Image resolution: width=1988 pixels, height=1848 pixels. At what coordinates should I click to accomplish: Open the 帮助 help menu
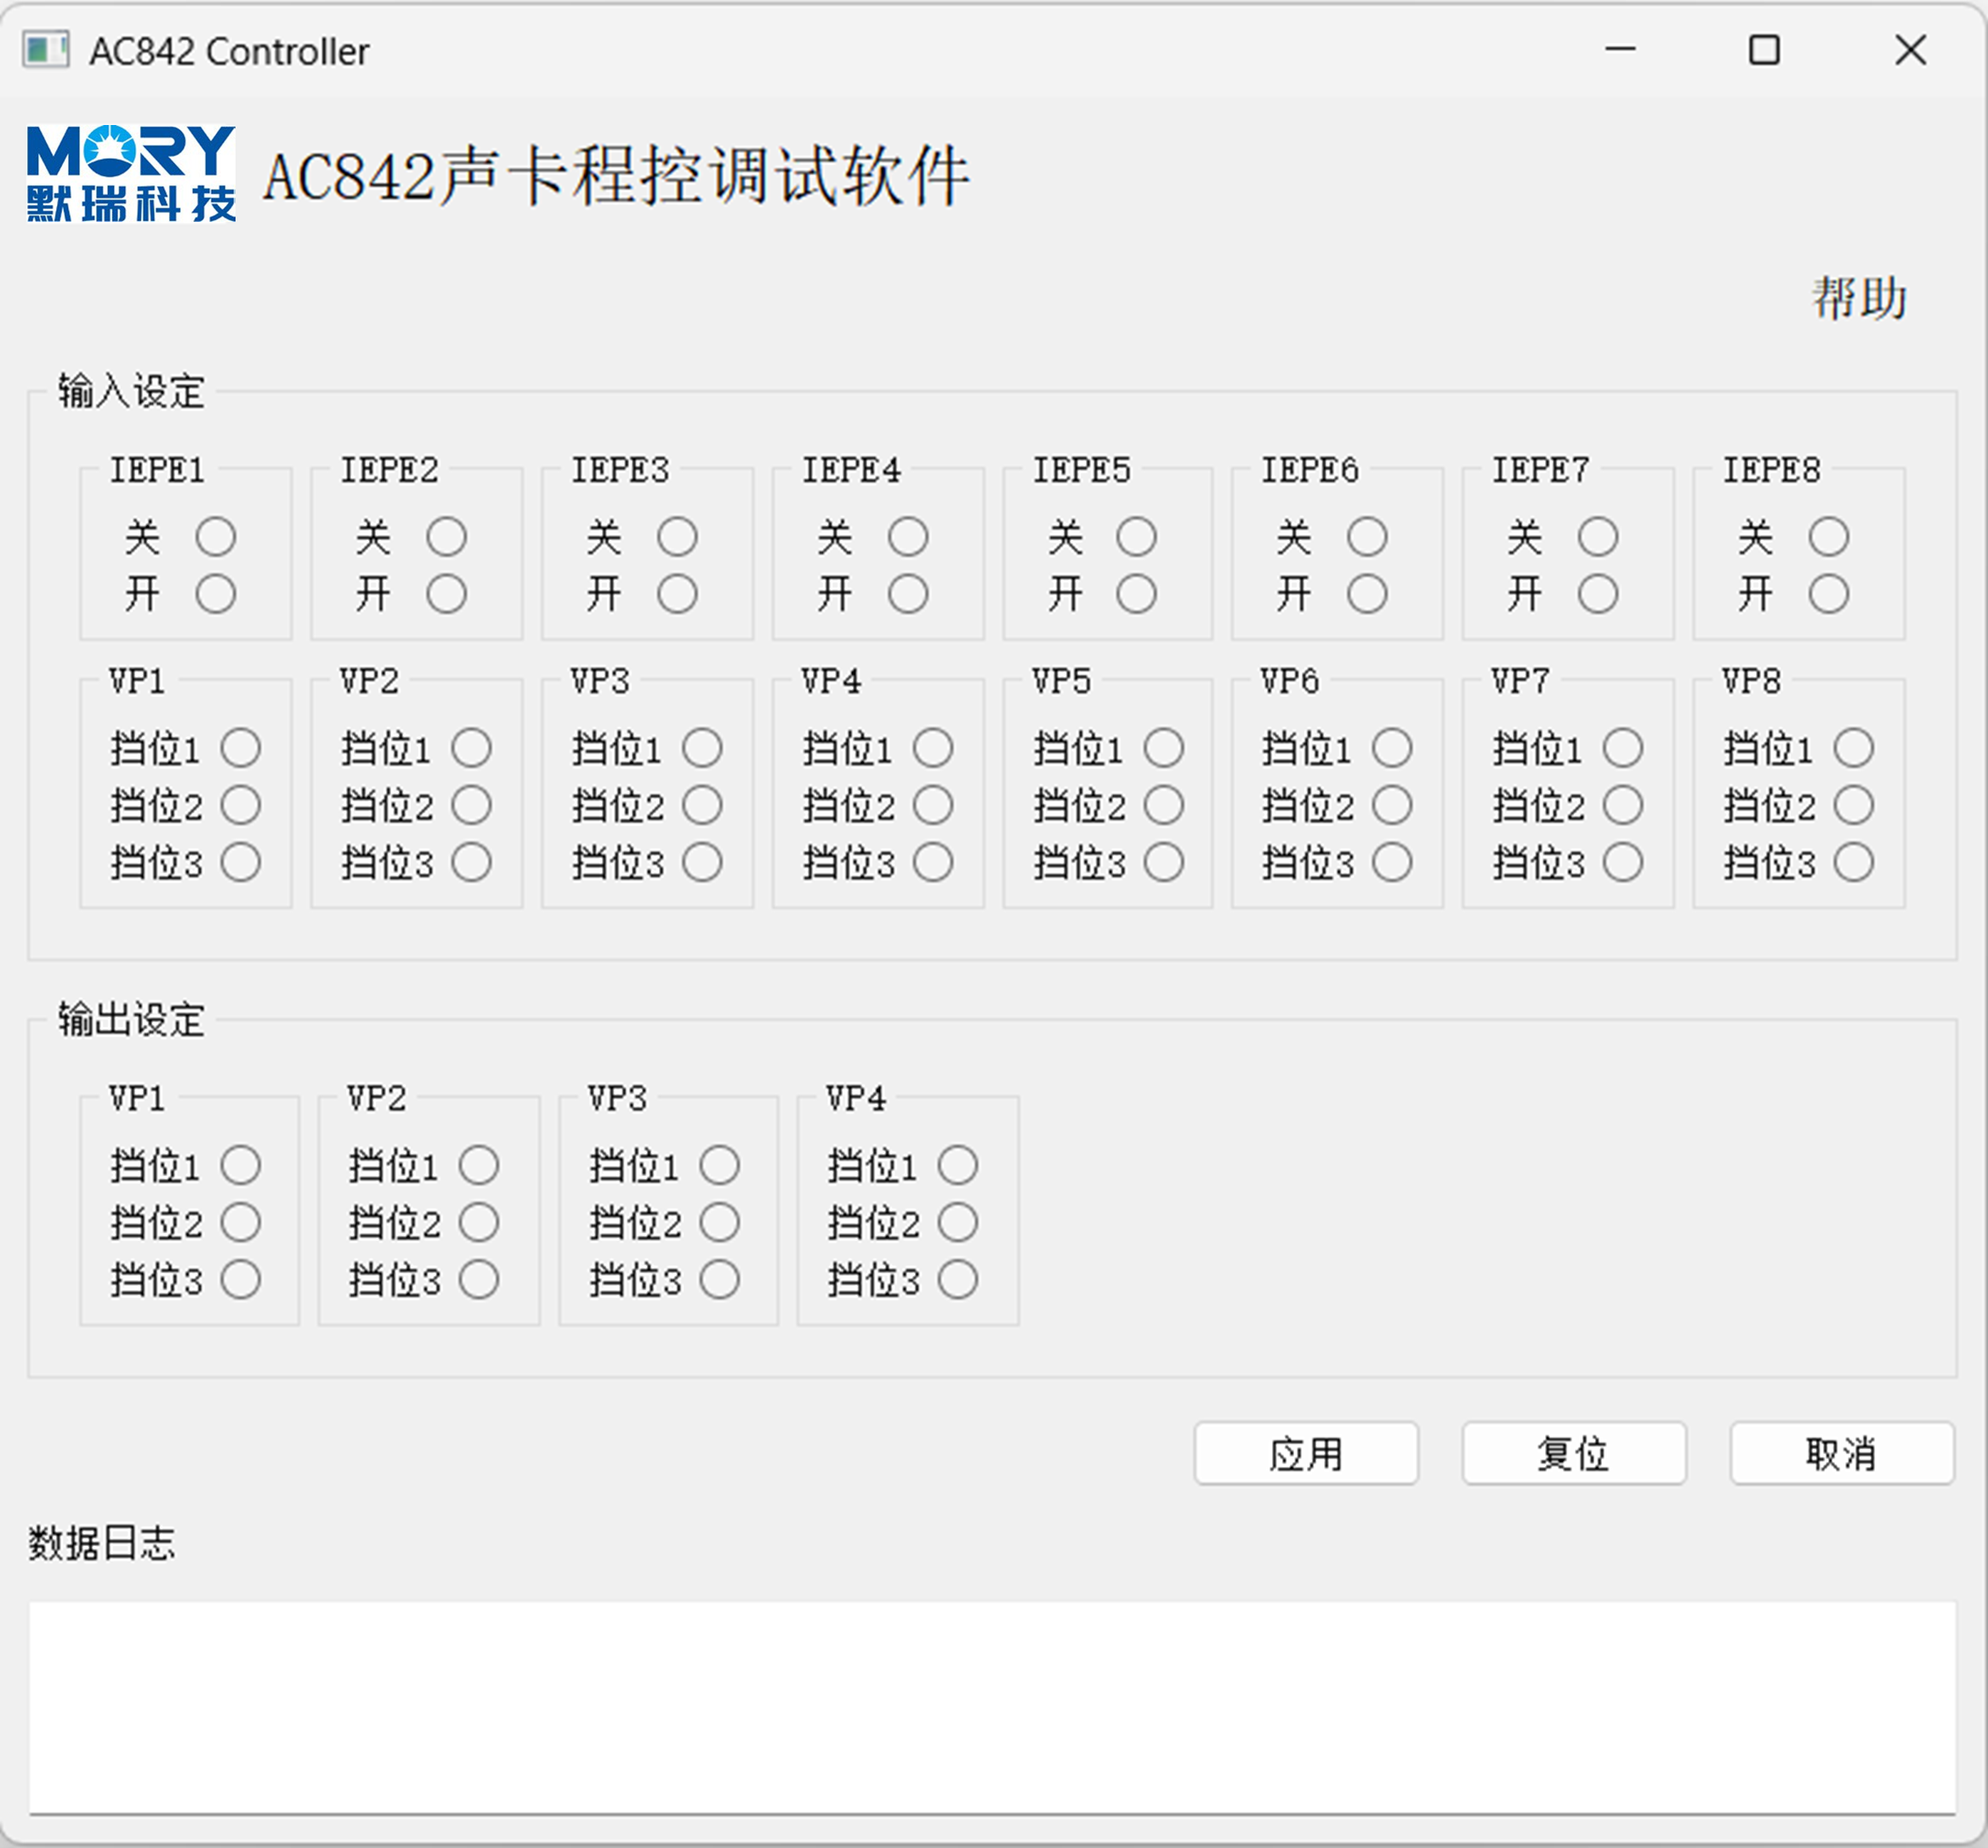[x=1858, y=298]
